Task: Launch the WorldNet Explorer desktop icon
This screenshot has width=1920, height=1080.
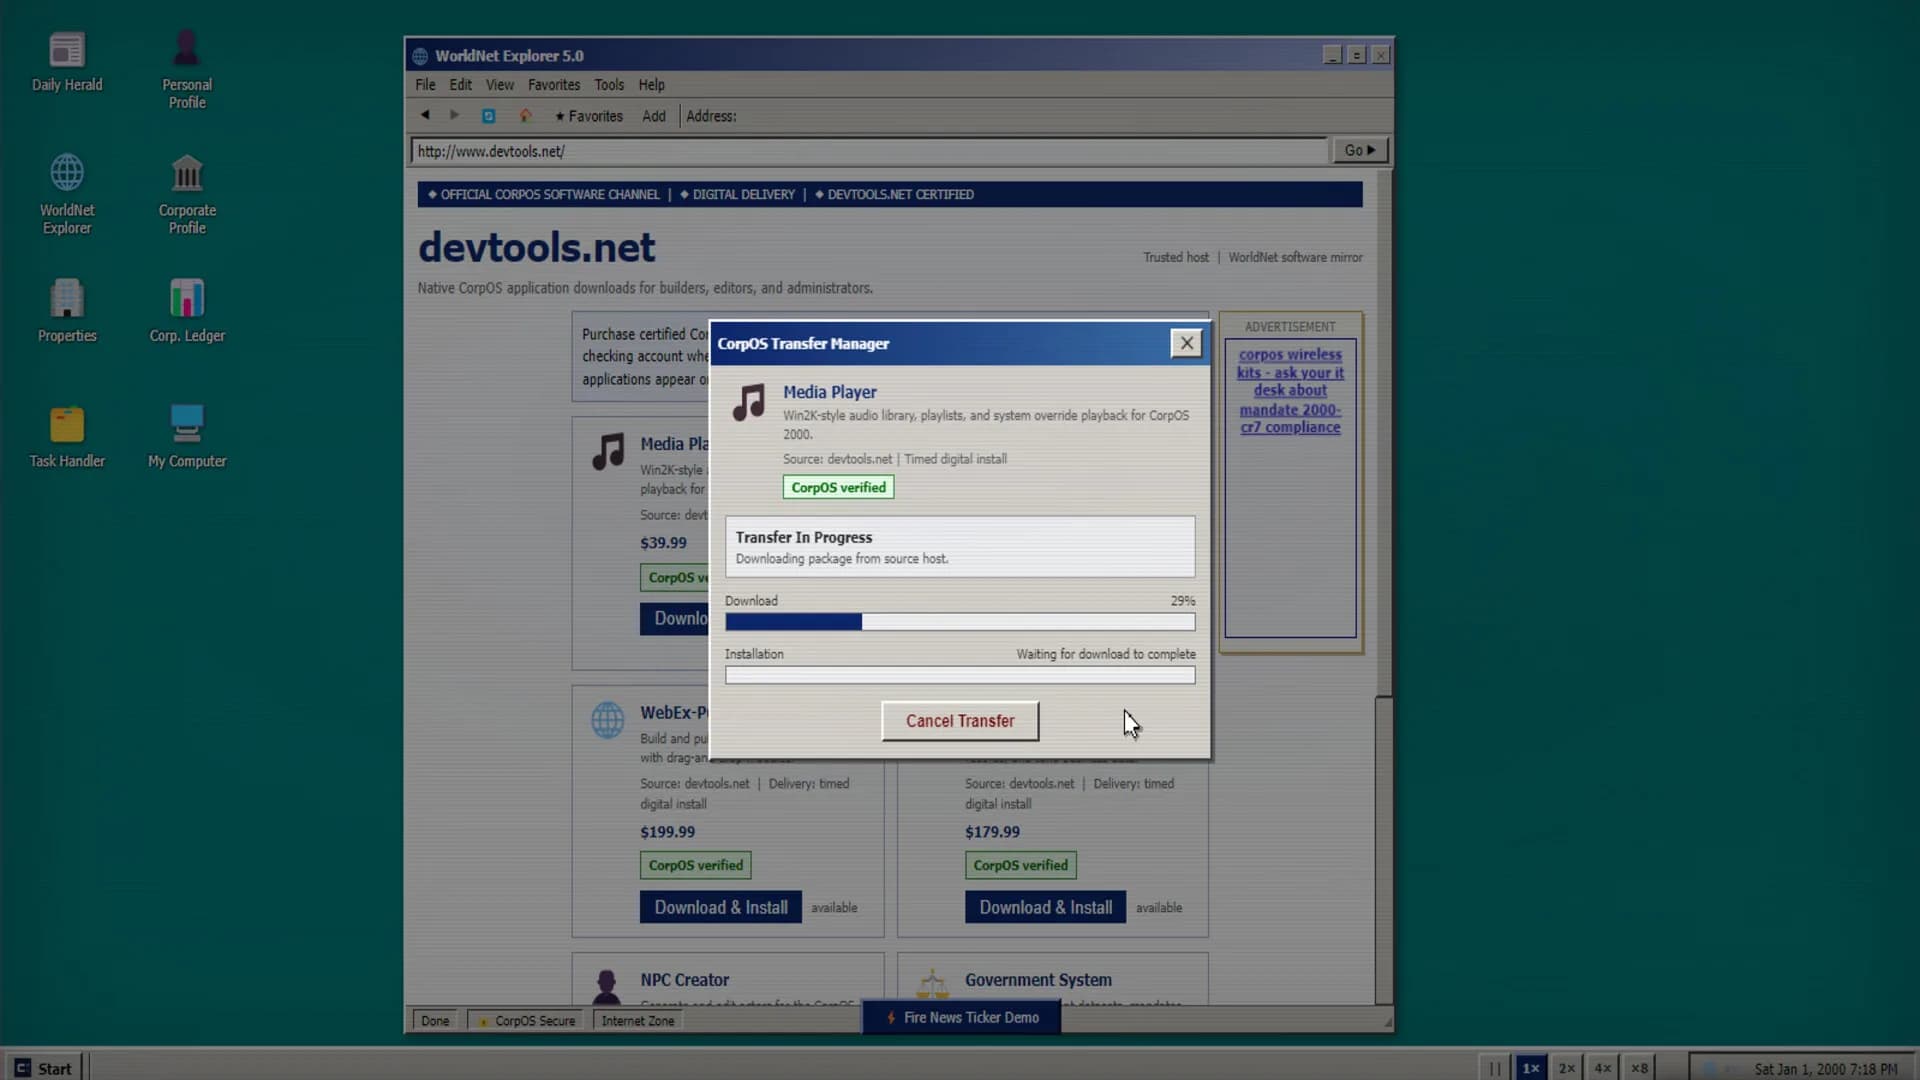Action: 67,195
